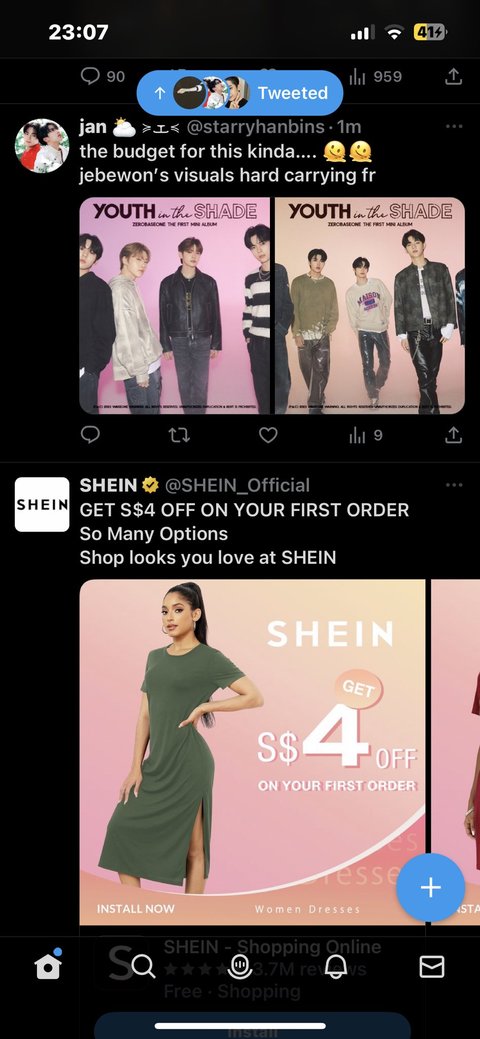Like the starryhanbins tweet
Screen dimensions: 480x1039
click(x=268, y=435)
